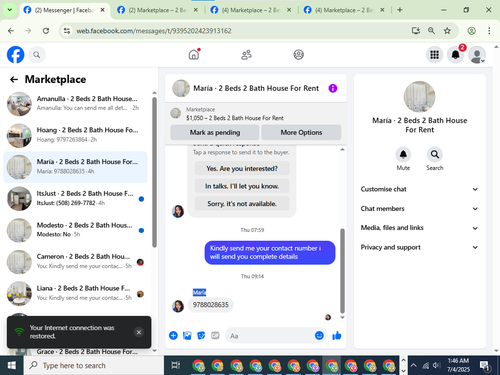The width and height of the screenshot is (500, 375).
Task: Choose a GIF icon in composer
Action: pos(215,335)
